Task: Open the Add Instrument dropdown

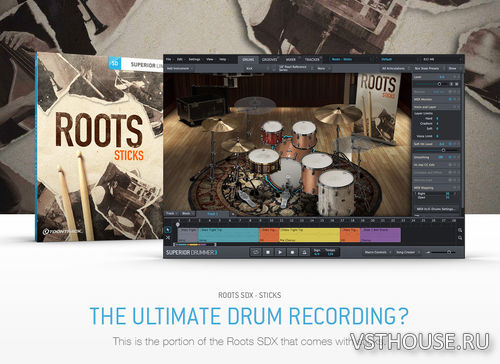Action: (179, 68)
